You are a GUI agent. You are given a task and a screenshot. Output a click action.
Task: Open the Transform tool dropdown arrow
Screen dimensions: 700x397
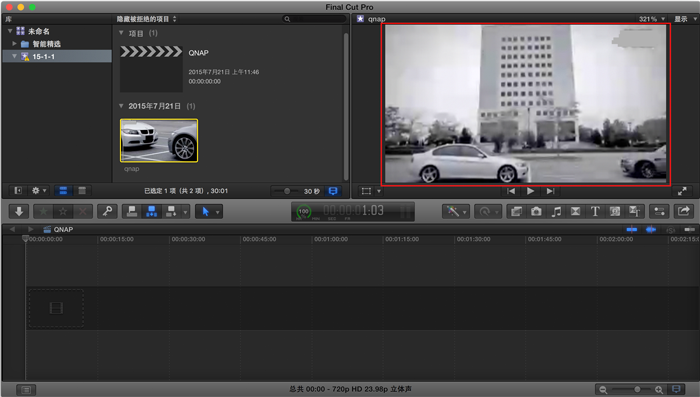coord(379,192)
